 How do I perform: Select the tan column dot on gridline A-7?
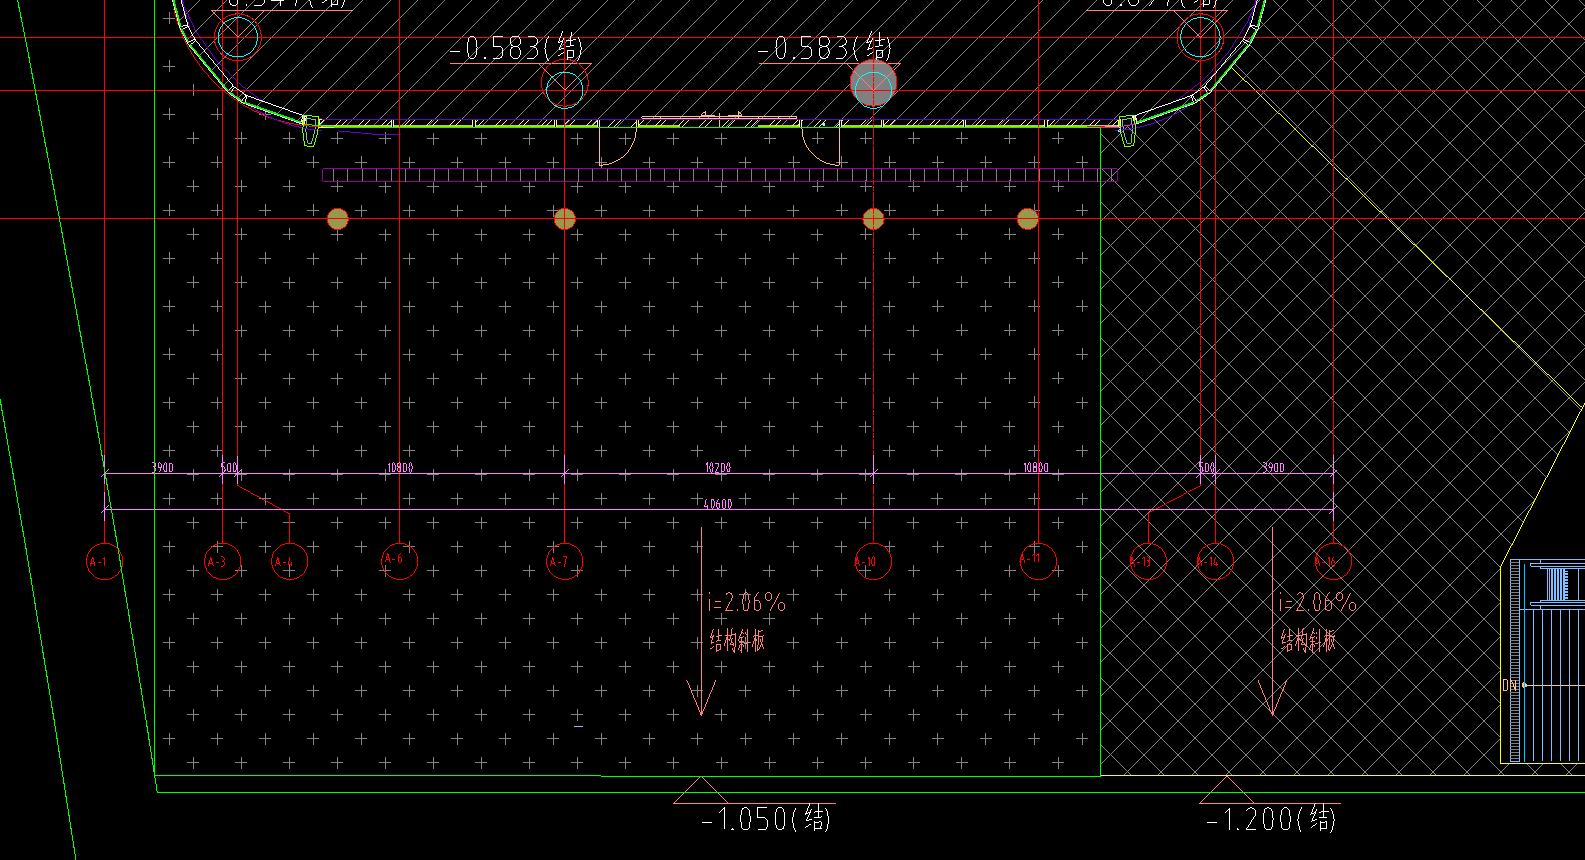click(x=564, y=218)
